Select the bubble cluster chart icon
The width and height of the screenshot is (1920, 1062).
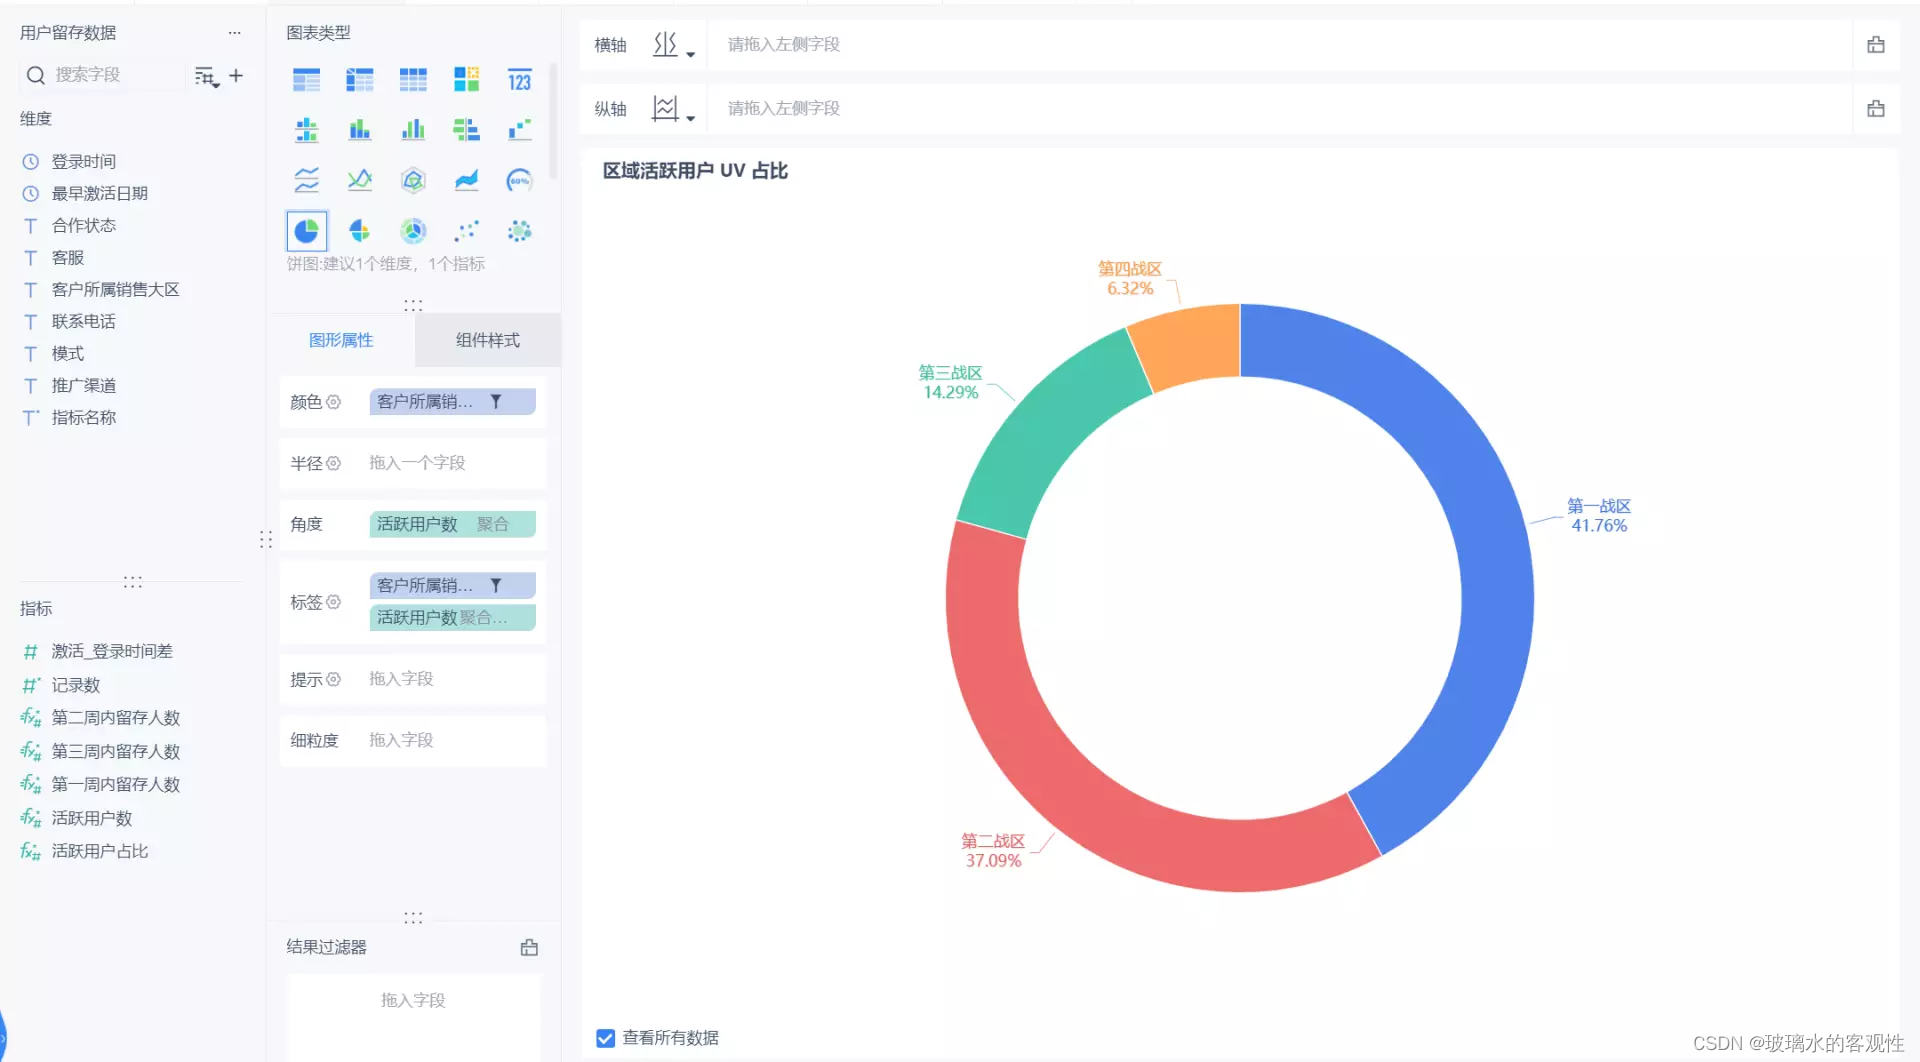[519, 231]
